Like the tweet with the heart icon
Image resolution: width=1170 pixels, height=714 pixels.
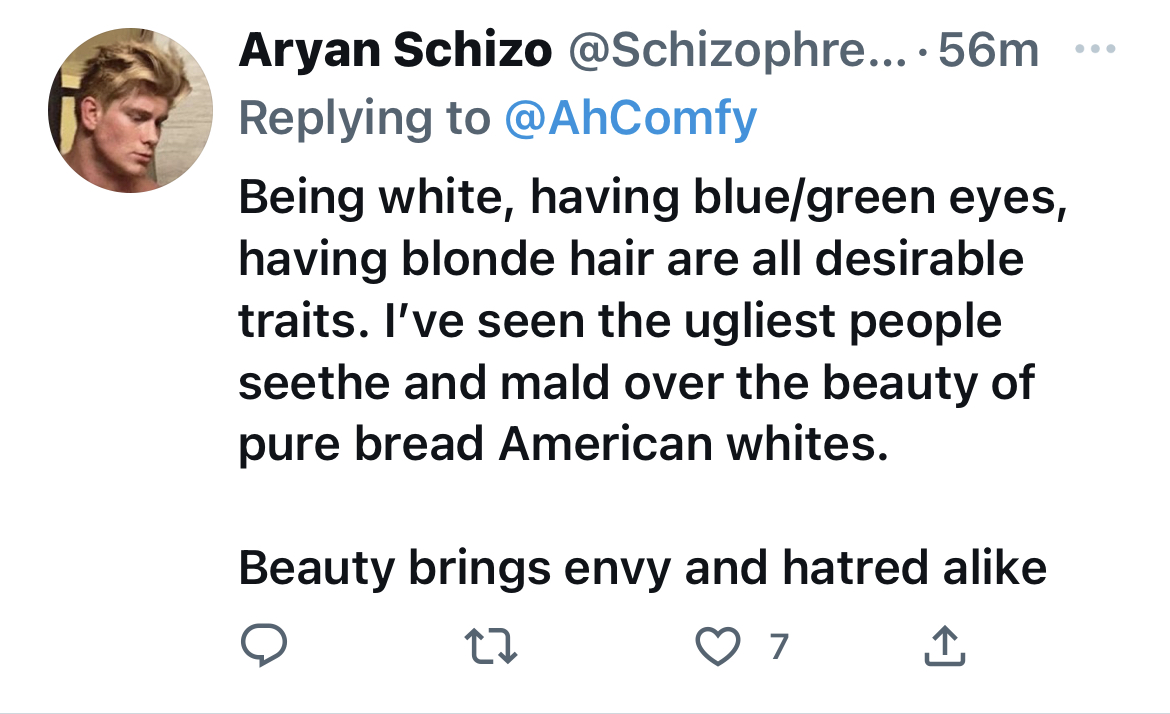[718, 646]
